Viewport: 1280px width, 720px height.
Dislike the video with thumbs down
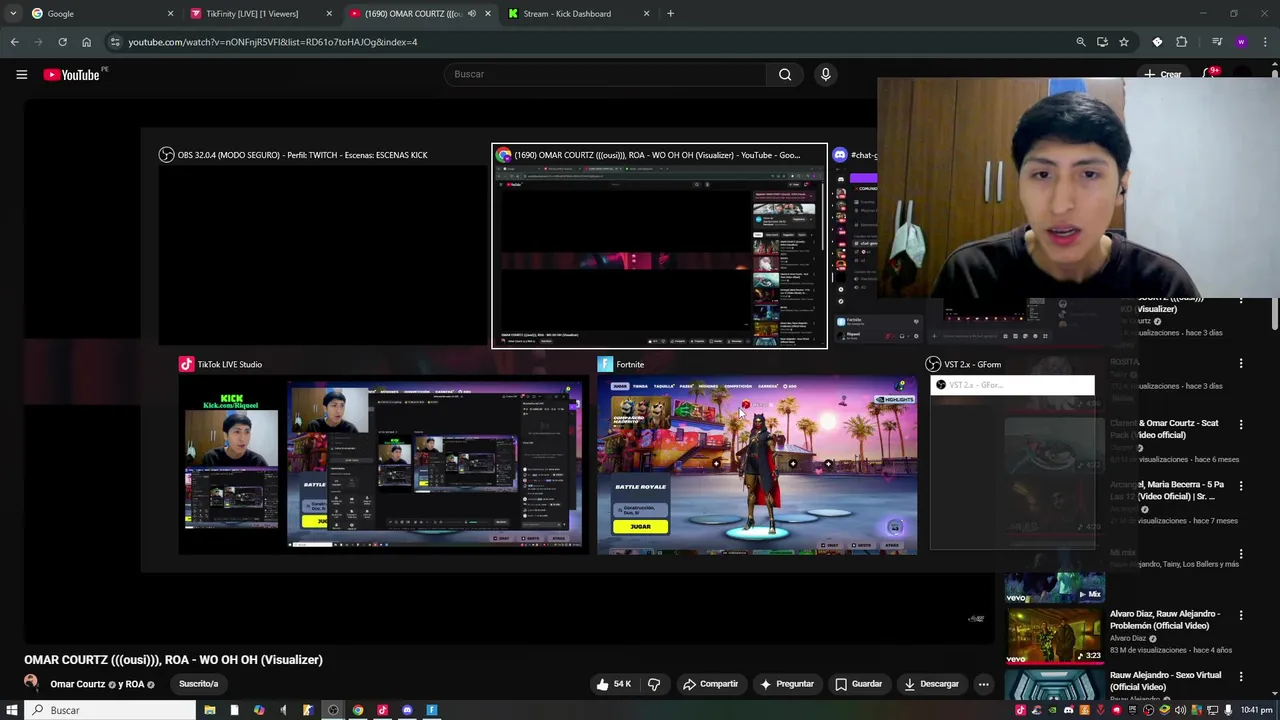click(654, 684)
